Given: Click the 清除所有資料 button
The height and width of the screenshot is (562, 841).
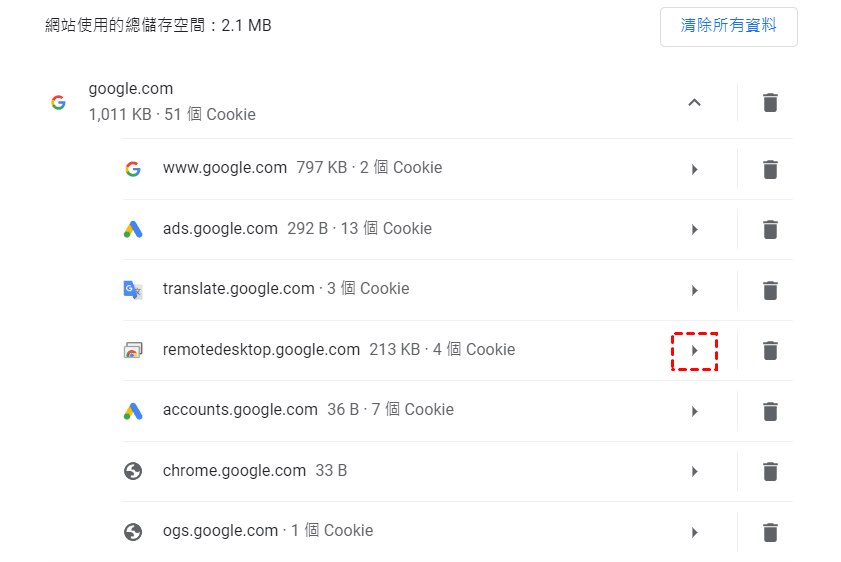Looking at the screenshot, I should tap(728, 26).
